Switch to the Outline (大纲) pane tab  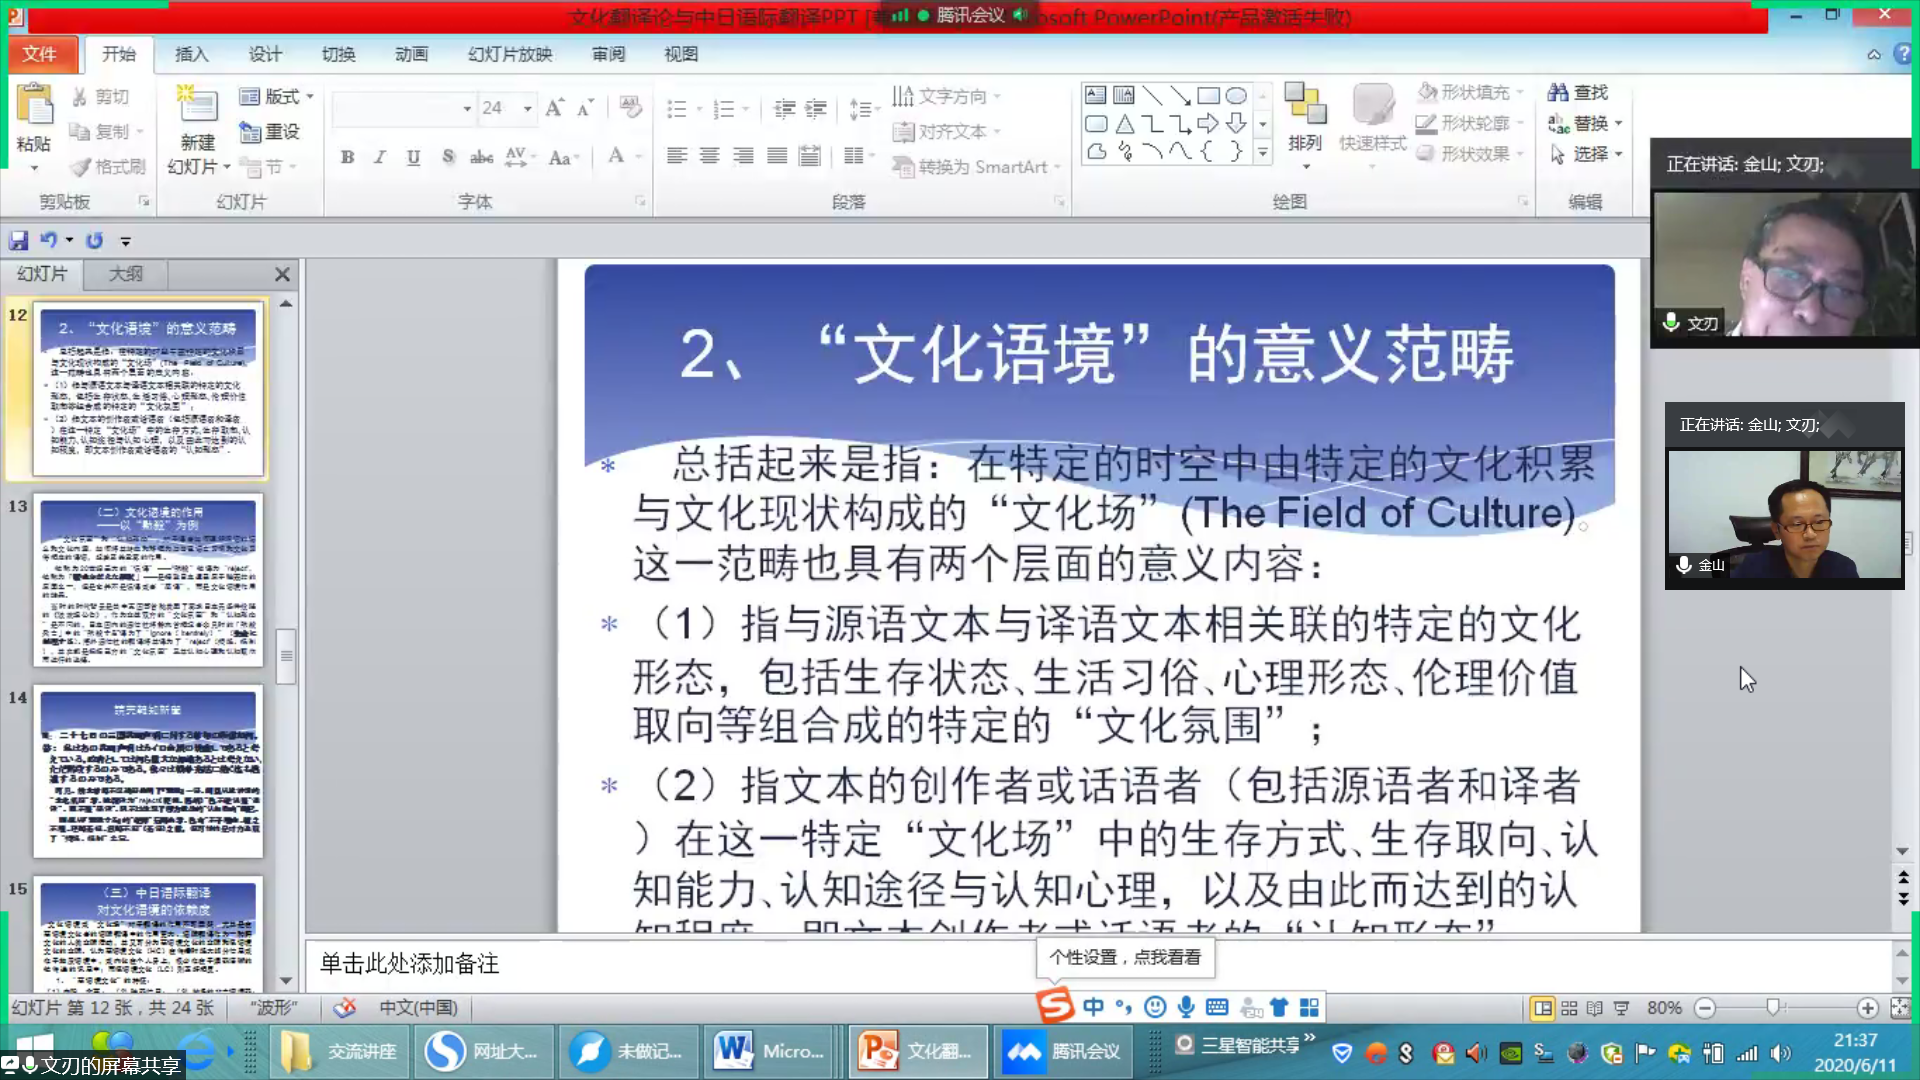click(125, 273)
